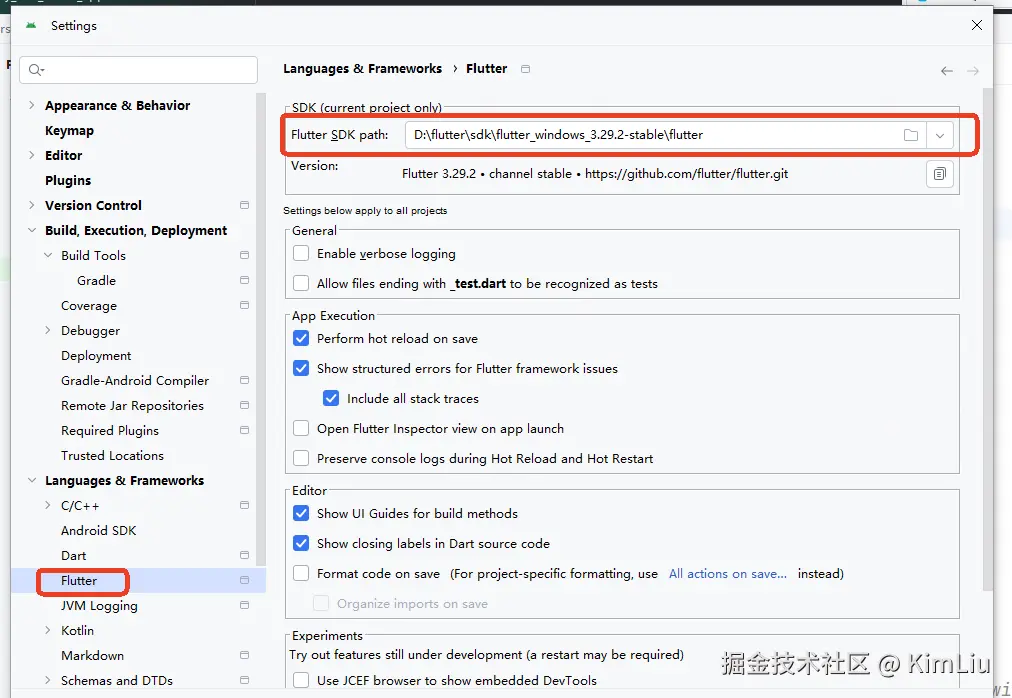Click the settings tree vertical scrollbar
Image resolution: width=1012 pixels, height=698 pixels.
click(x=261, y=329)
